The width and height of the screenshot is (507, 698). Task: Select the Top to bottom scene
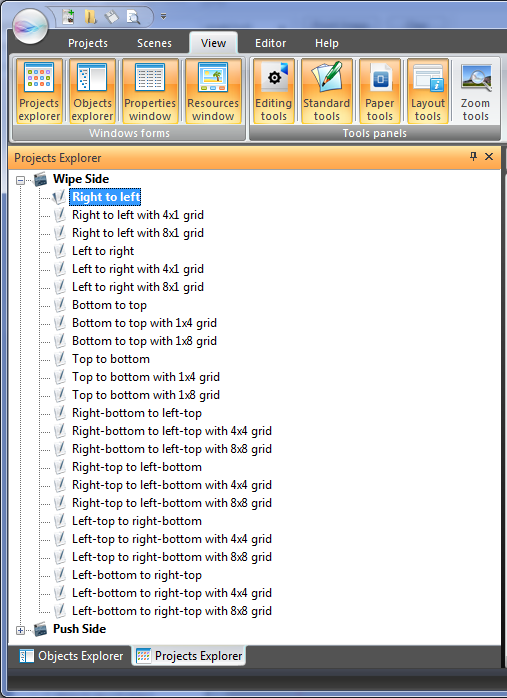click(x=111, y=359)
